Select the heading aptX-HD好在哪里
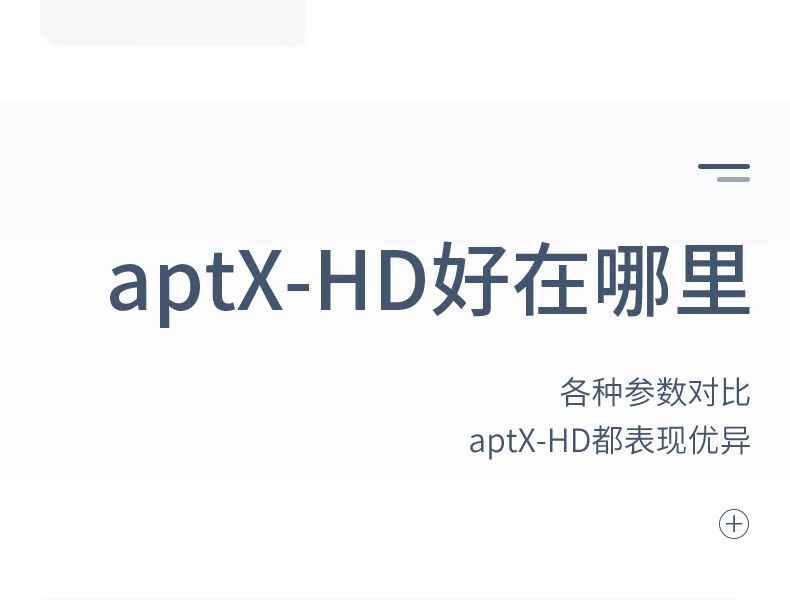This screenshot has height=600, width=790. pos(429,281)
